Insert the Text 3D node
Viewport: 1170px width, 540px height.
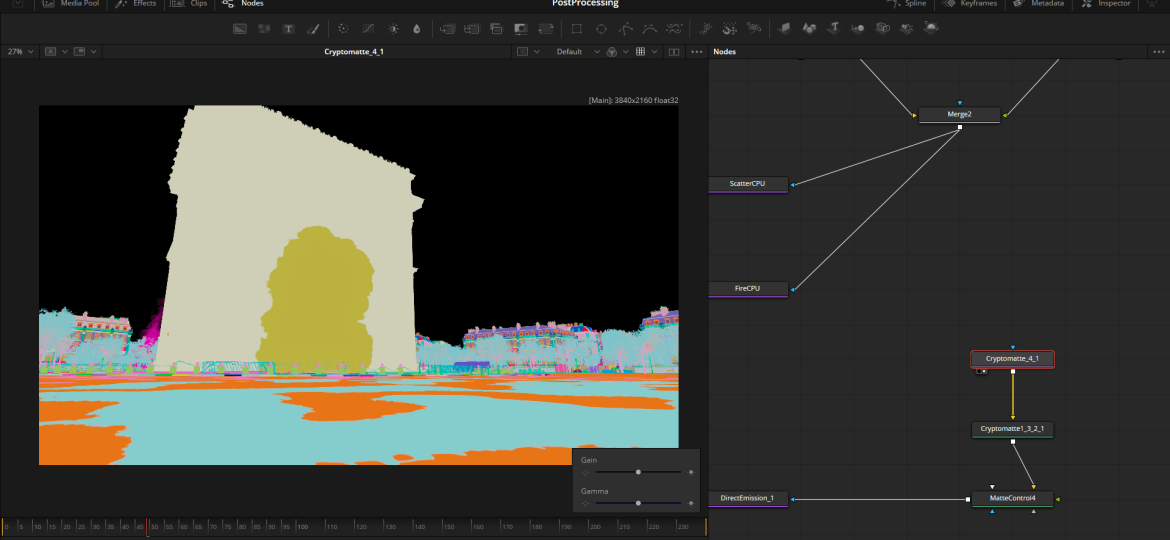[x=833, y=28]
